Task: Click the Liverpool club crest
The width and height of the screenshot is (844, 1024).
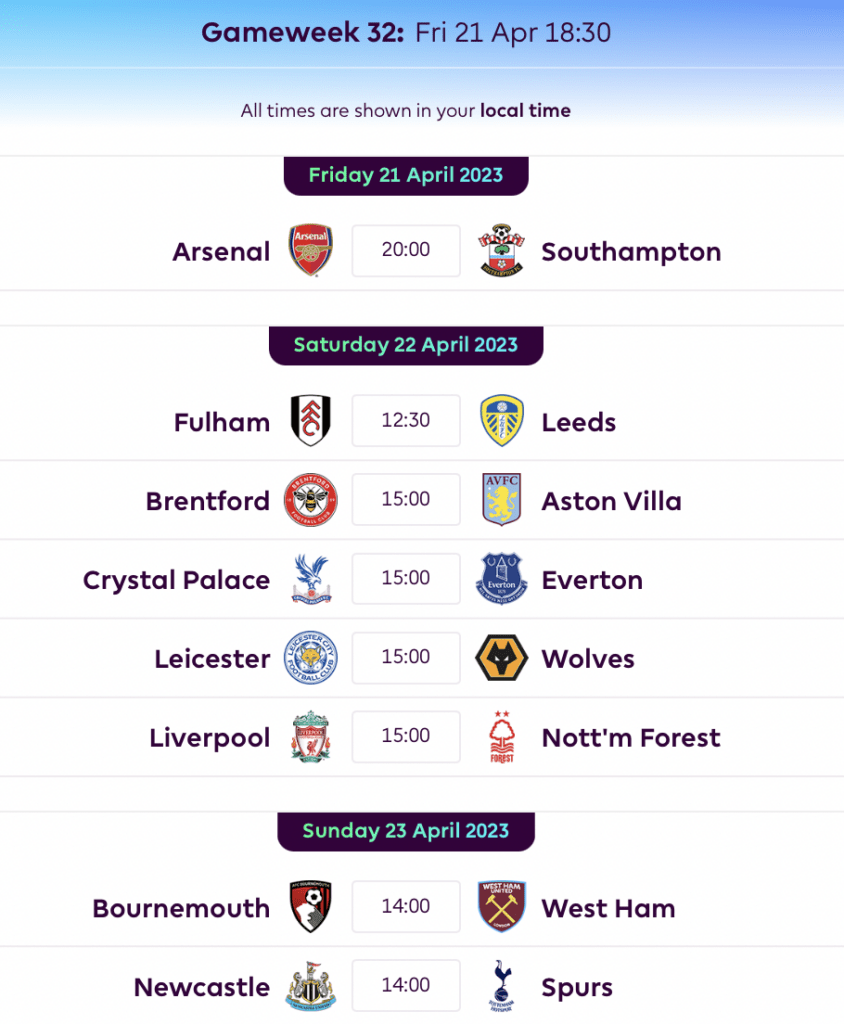Action: point(311,737)
